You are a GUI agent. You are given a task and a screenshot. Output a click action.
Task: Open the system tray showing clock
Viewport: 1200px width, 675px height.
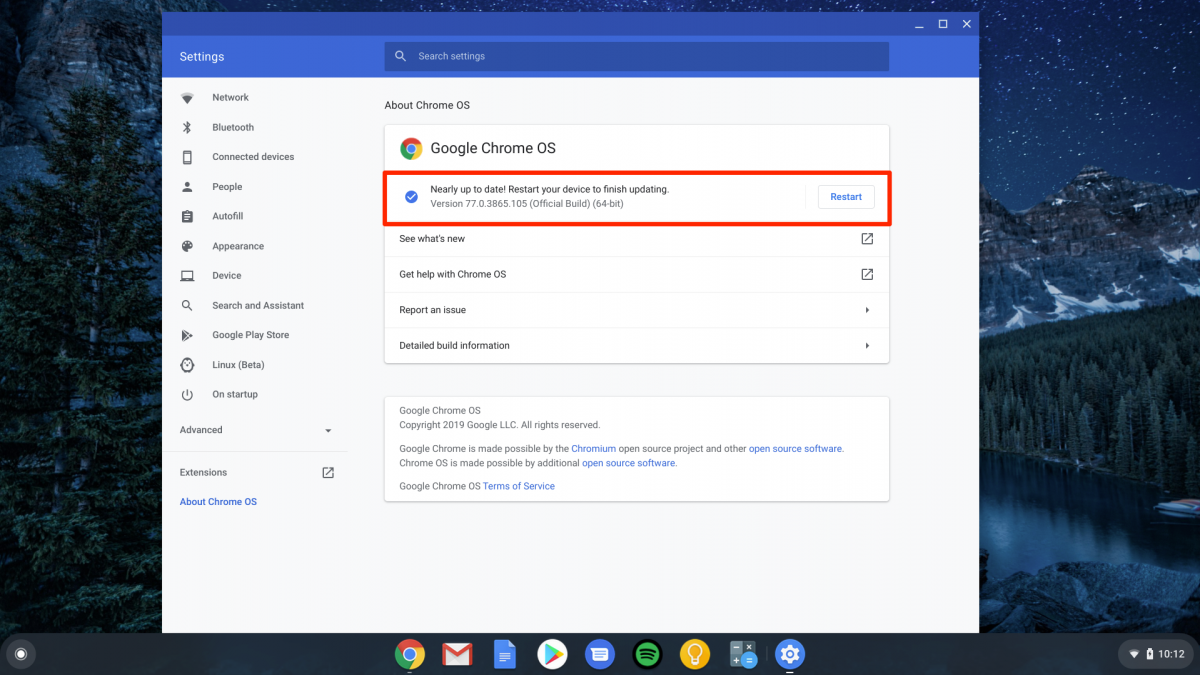pos(1154,654)
